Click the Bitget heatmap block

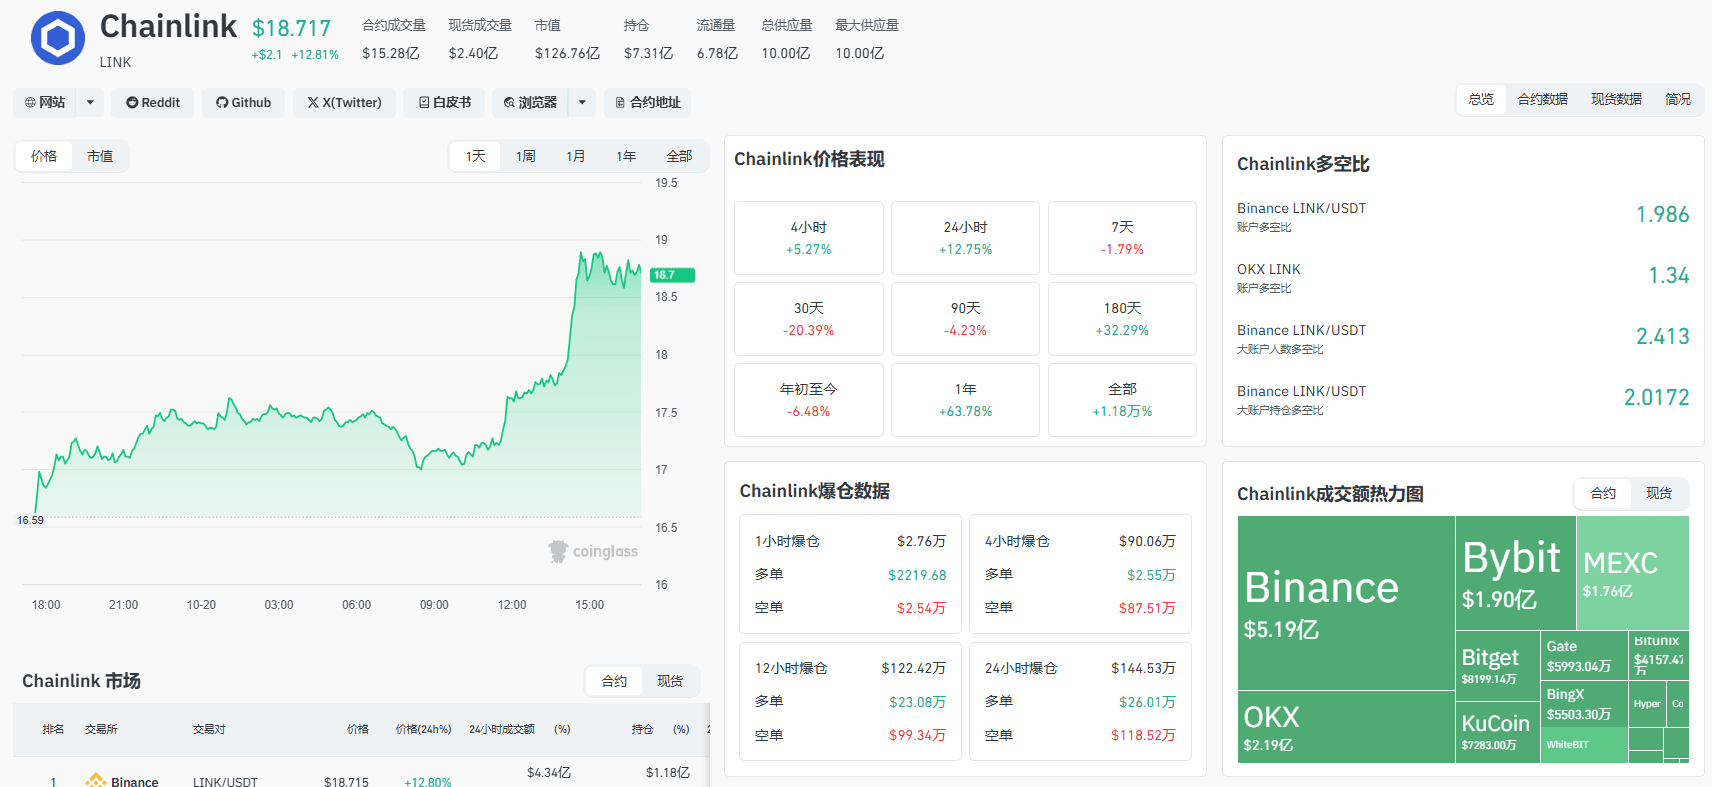1497,665
